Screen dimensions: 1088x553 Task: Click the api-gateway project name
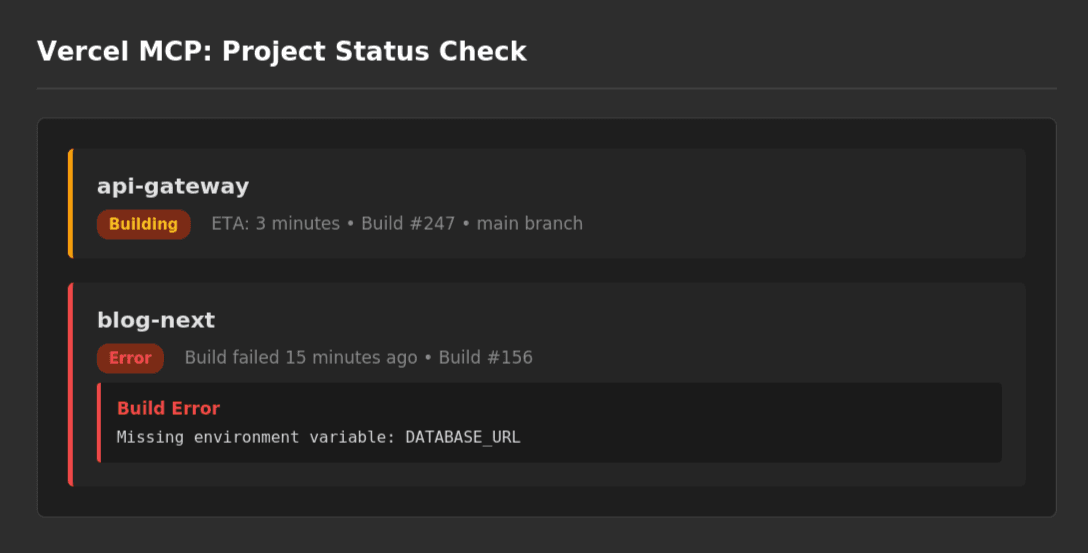[x=173, y=186]
